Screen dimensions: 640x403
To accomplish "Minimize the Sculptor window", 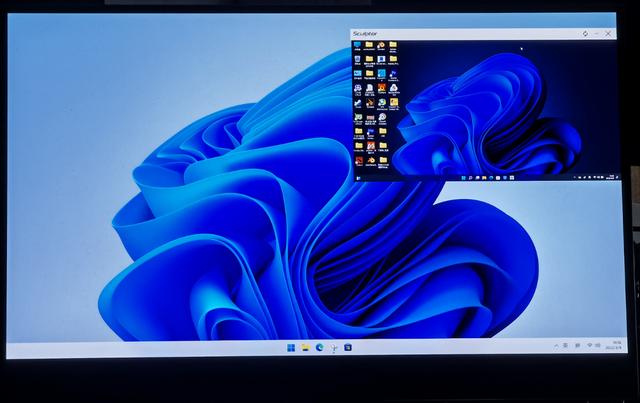I will (x=597, y=34).
